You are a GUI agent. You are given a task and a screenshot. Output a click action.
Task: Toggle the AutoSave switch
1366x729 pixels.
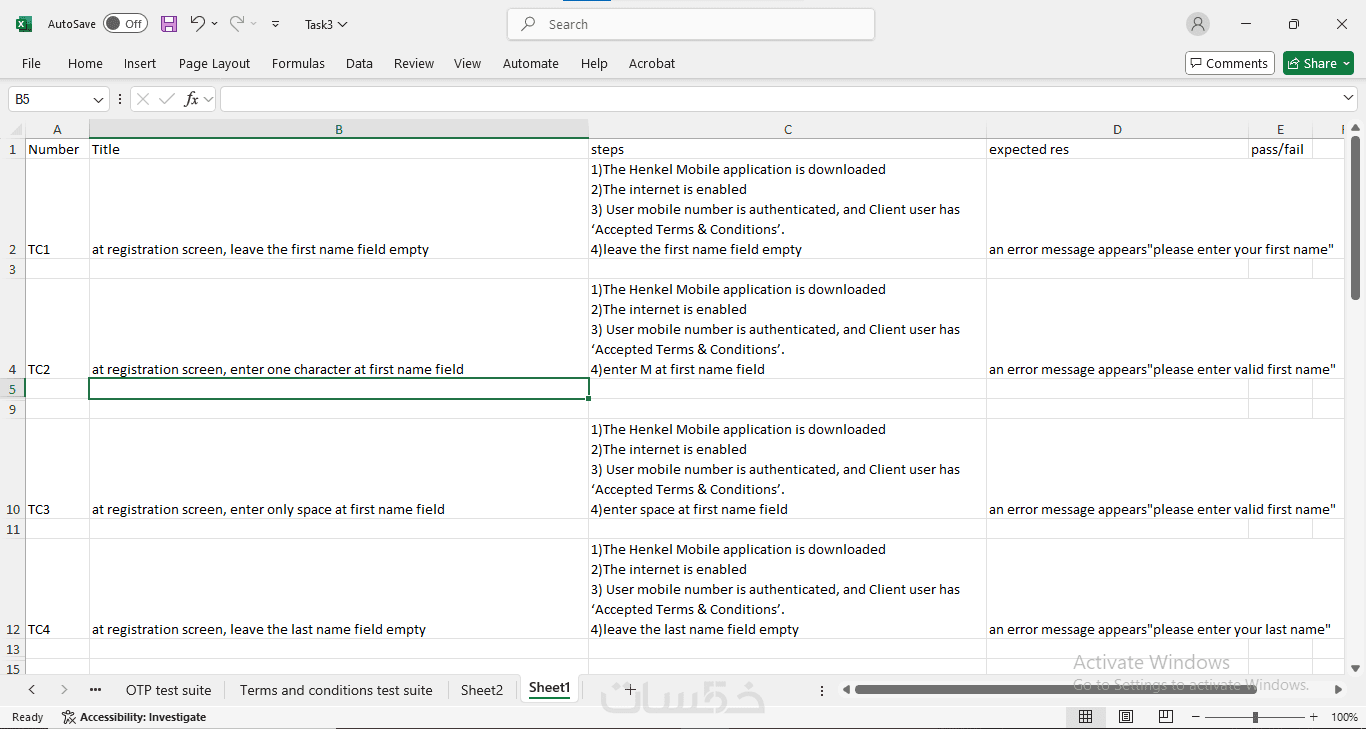[x=125, y=24]
